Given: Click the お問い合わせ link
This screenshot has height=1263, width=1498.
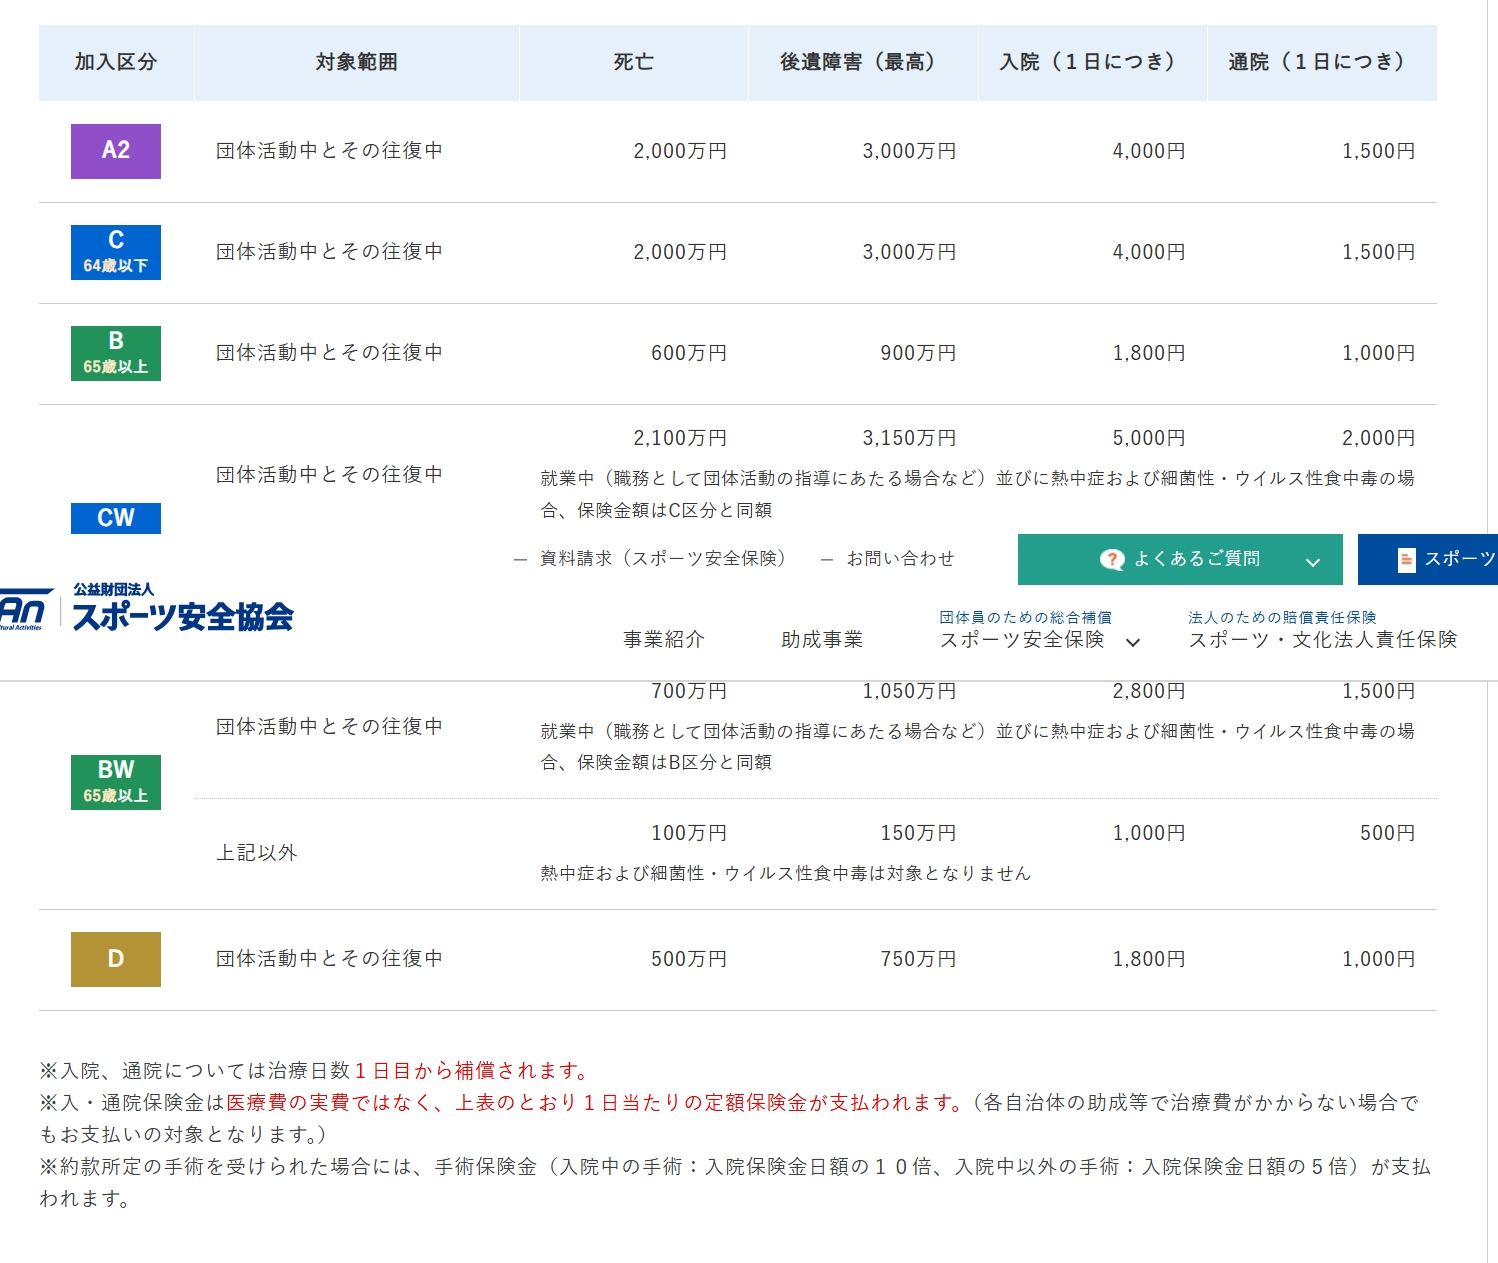Looking at the screenshot, I should [x=900, y=559].
